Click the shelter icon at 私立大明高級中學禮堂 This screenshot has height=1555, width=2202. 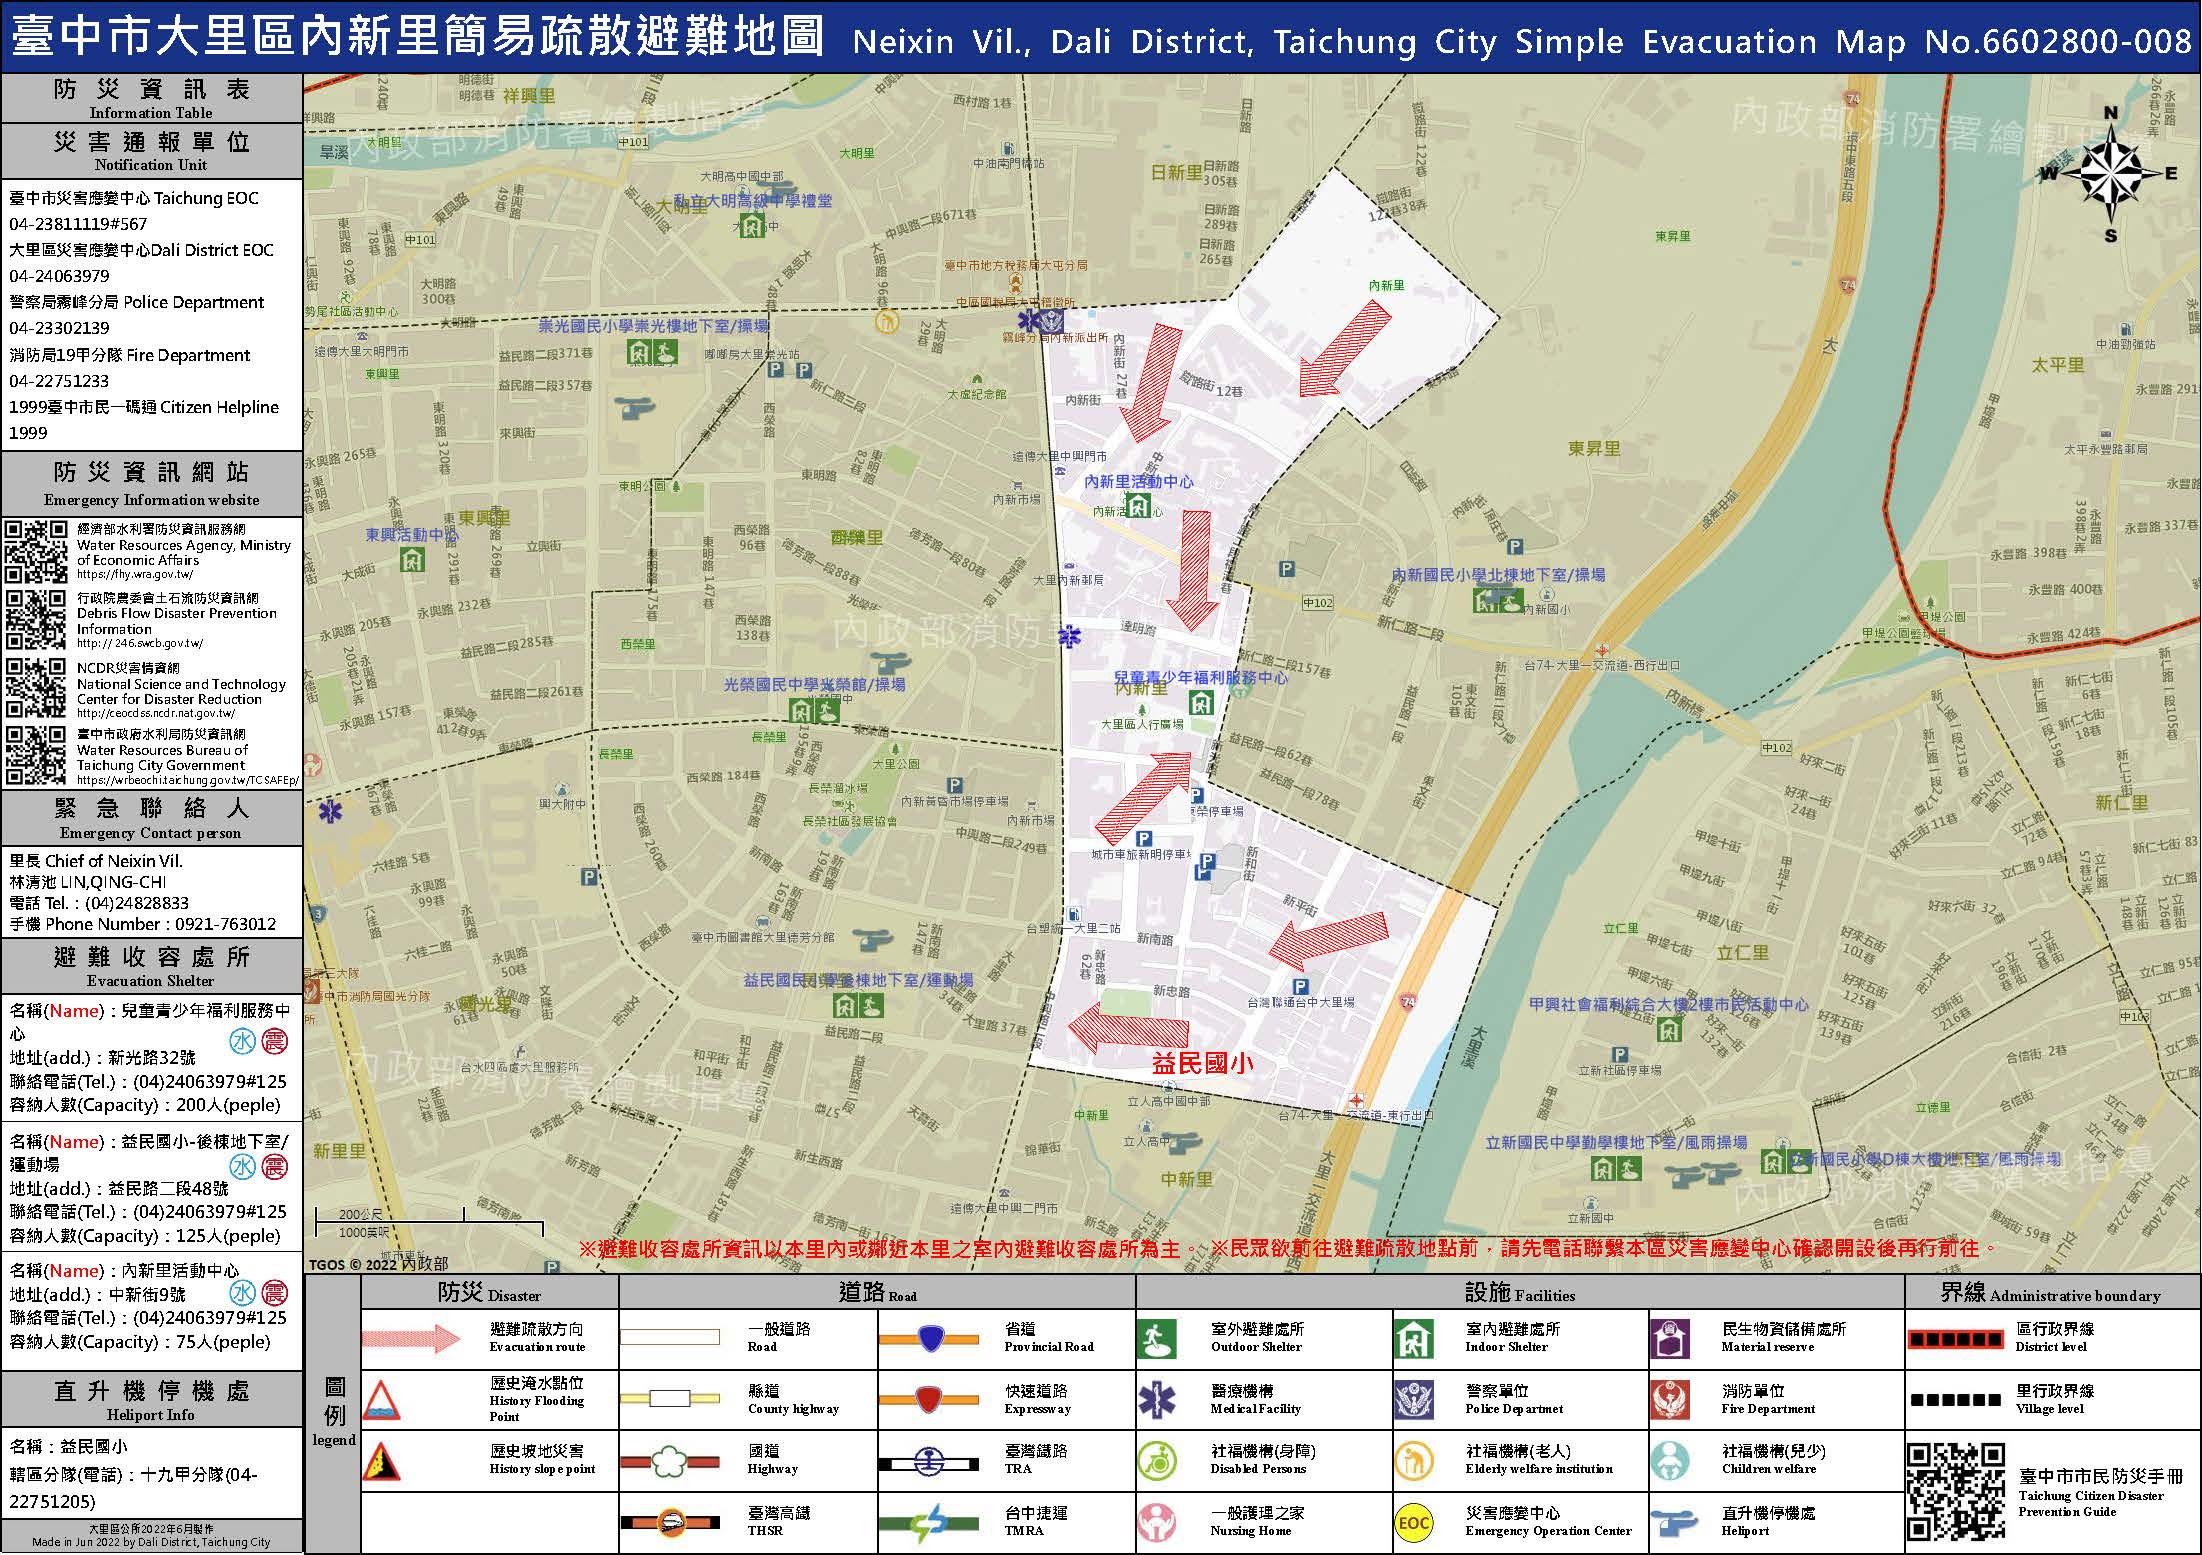click(751, 226)
